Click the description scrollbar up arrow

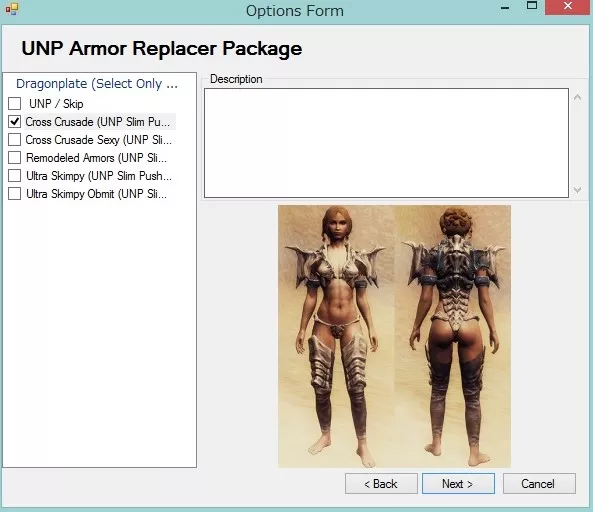coord(577,98)
